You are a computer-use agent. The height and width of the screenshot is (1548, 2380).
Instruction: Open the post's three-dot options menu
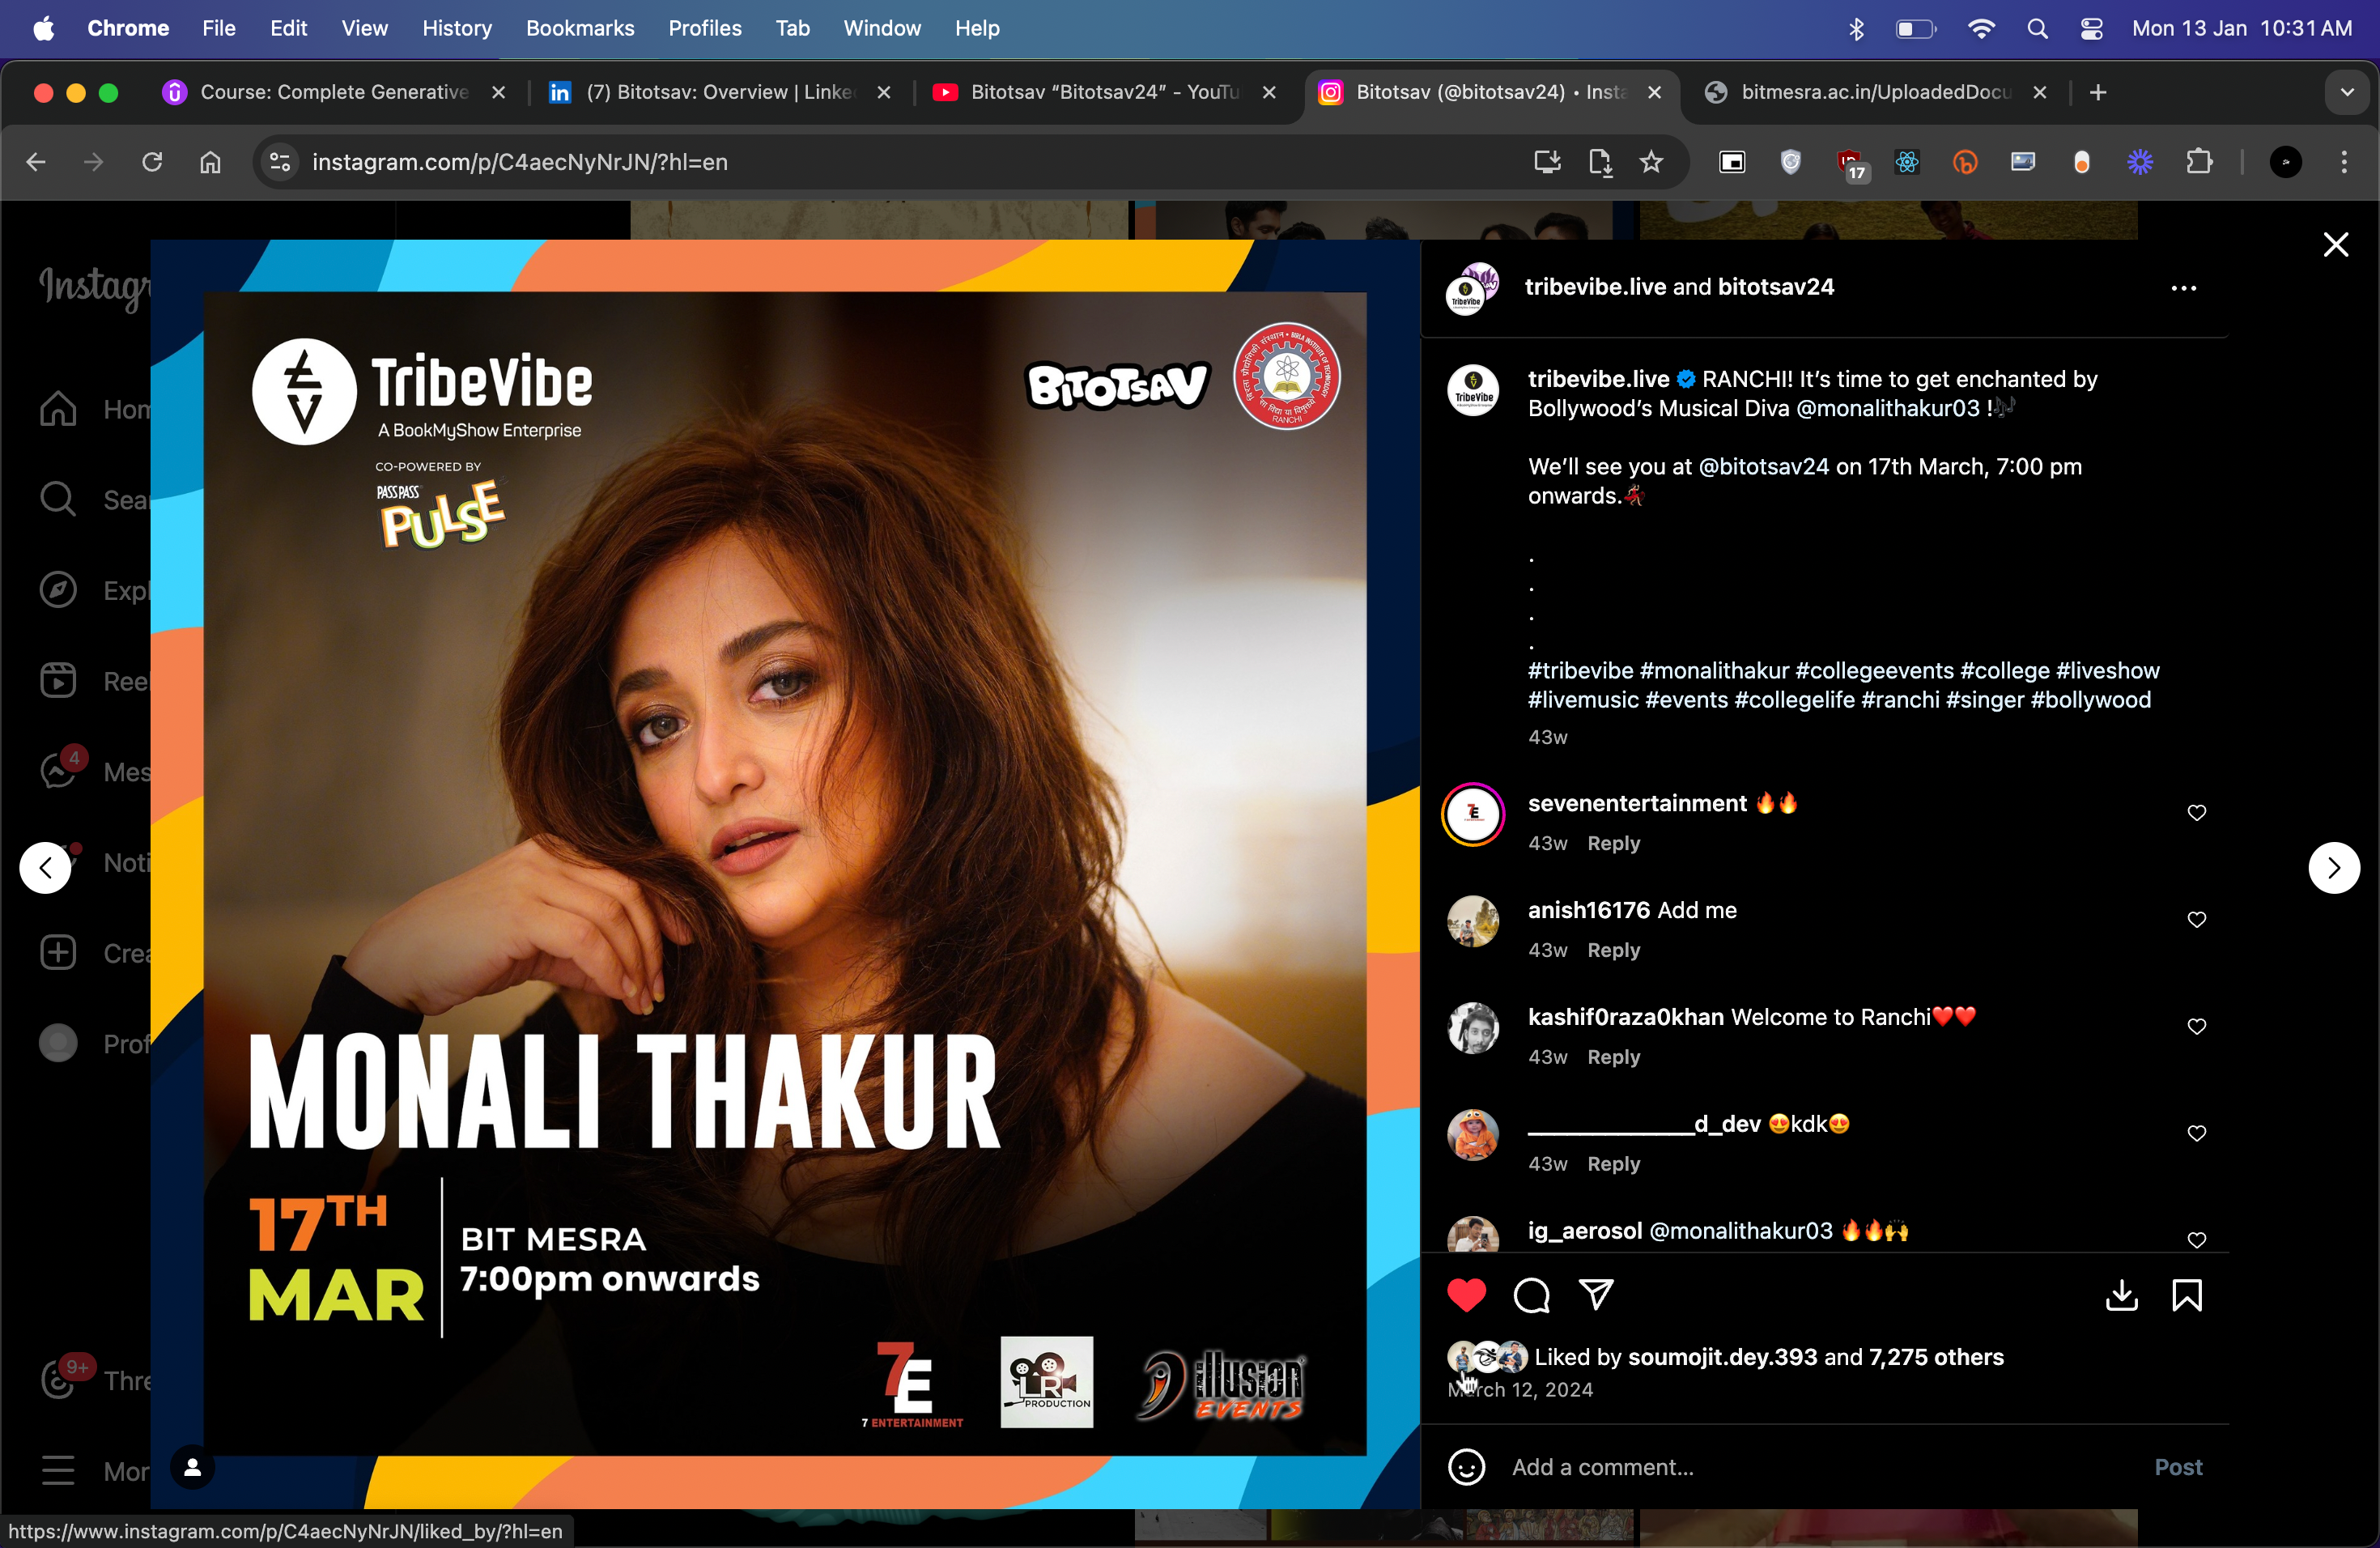pyautogui.click(x=2183, y=288)
